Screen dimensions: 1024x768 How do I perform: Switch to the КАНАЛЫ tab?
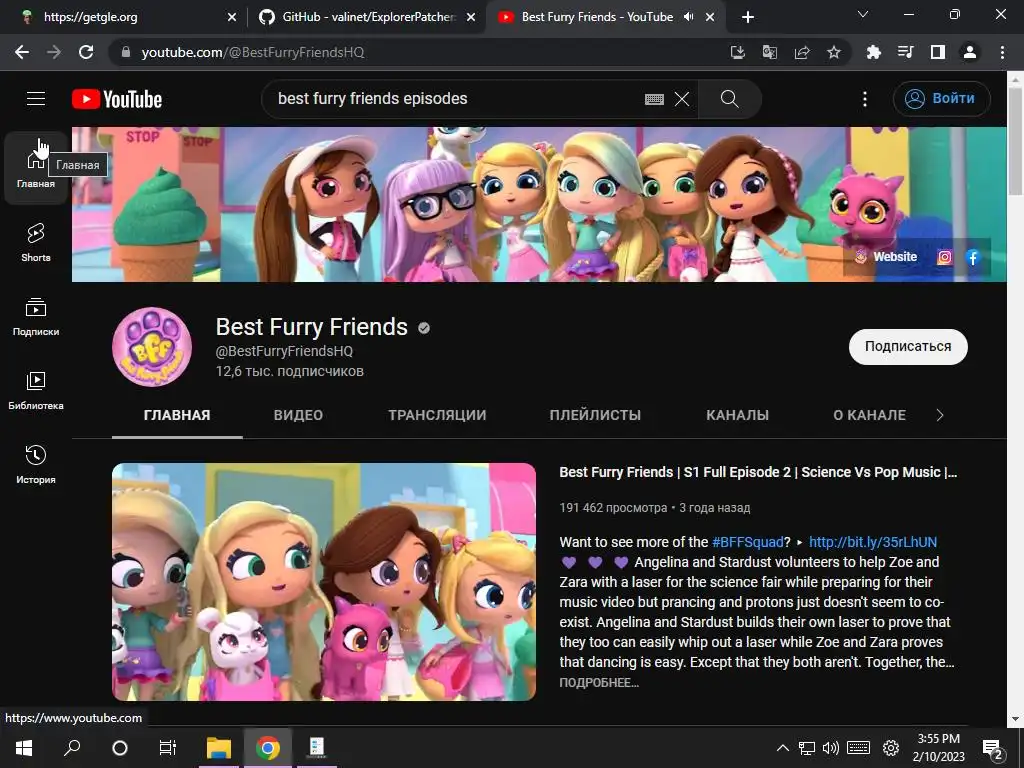[737, 415]
